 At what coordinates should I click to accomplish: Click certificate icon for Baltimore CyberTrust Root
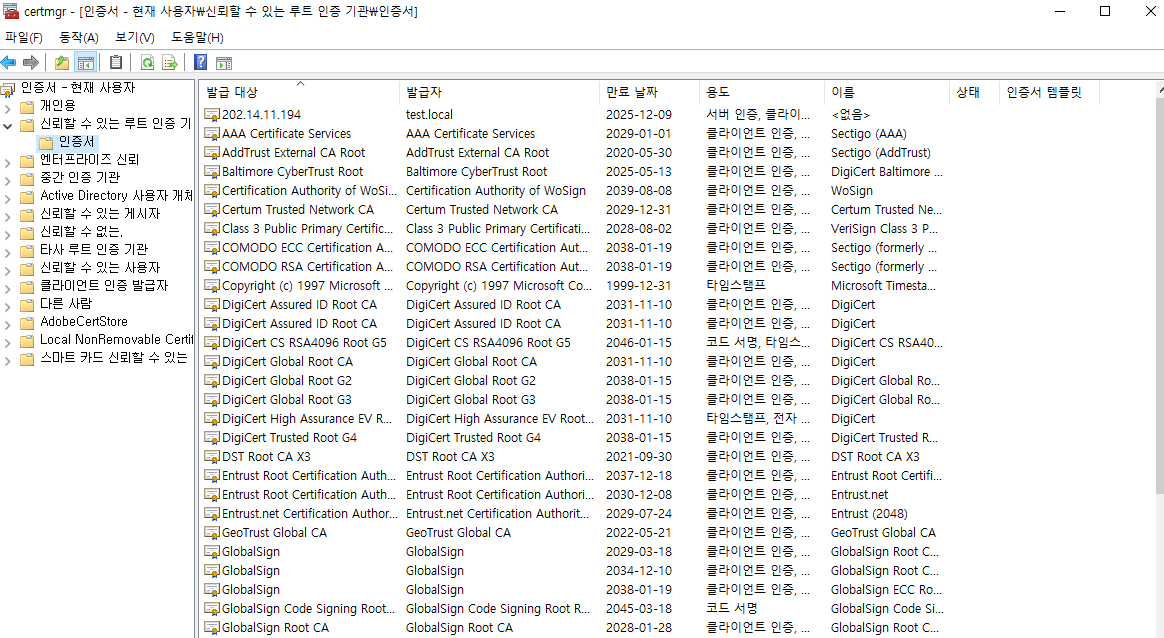point(212,172)
